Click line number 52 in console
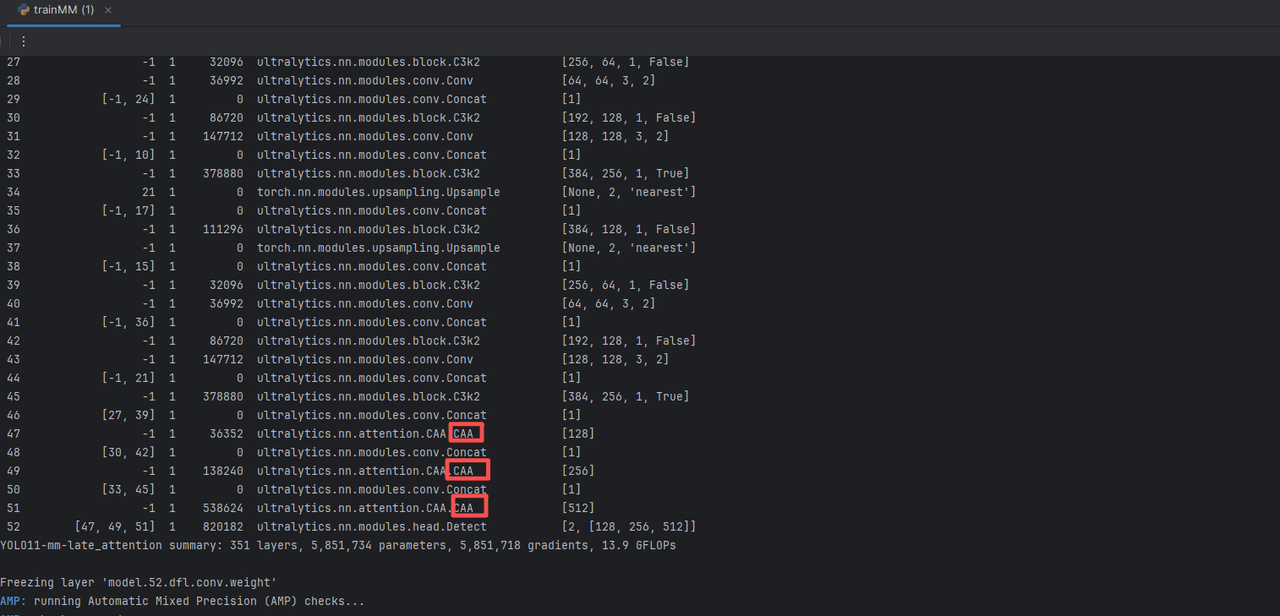The width and height of the screenshot is (1280, 616). [x=13, y=527]
